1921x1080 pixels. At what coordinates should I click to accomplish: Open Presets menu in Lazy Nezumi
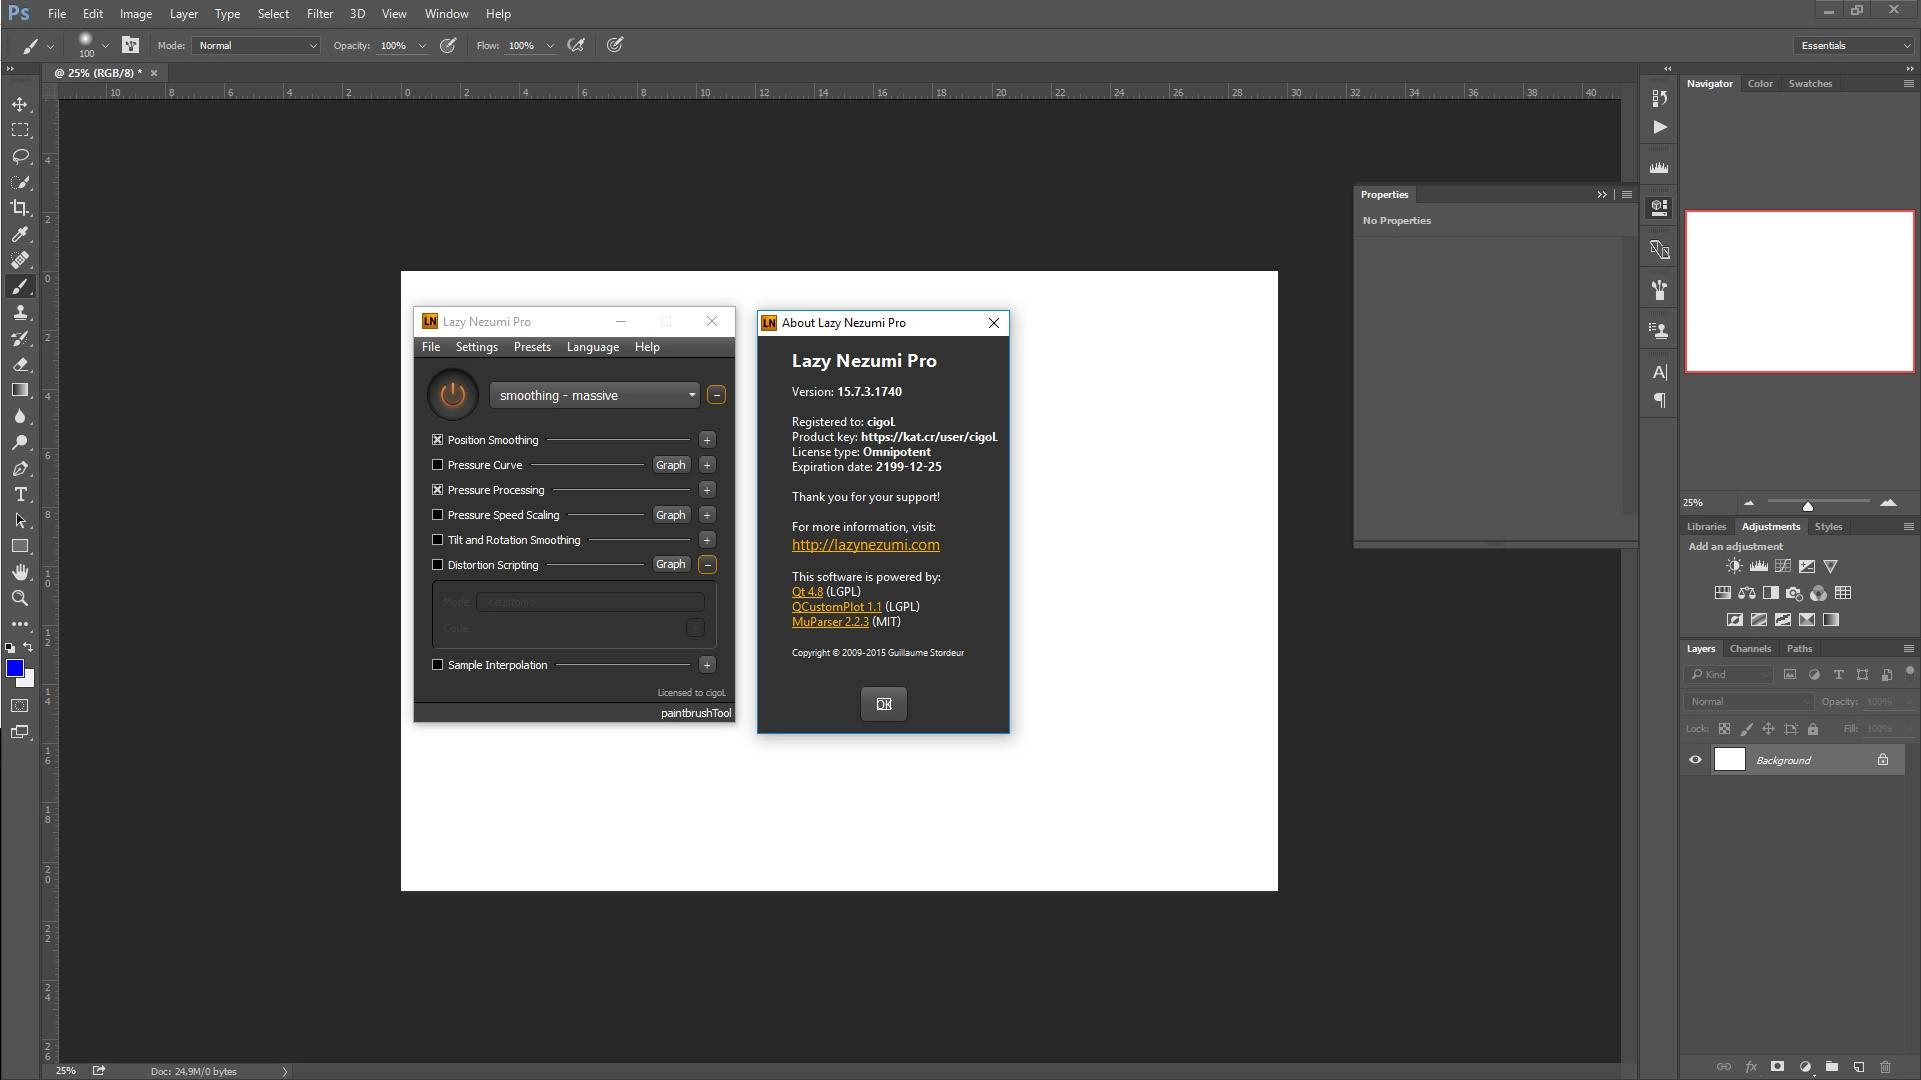(x=532, y=347)
